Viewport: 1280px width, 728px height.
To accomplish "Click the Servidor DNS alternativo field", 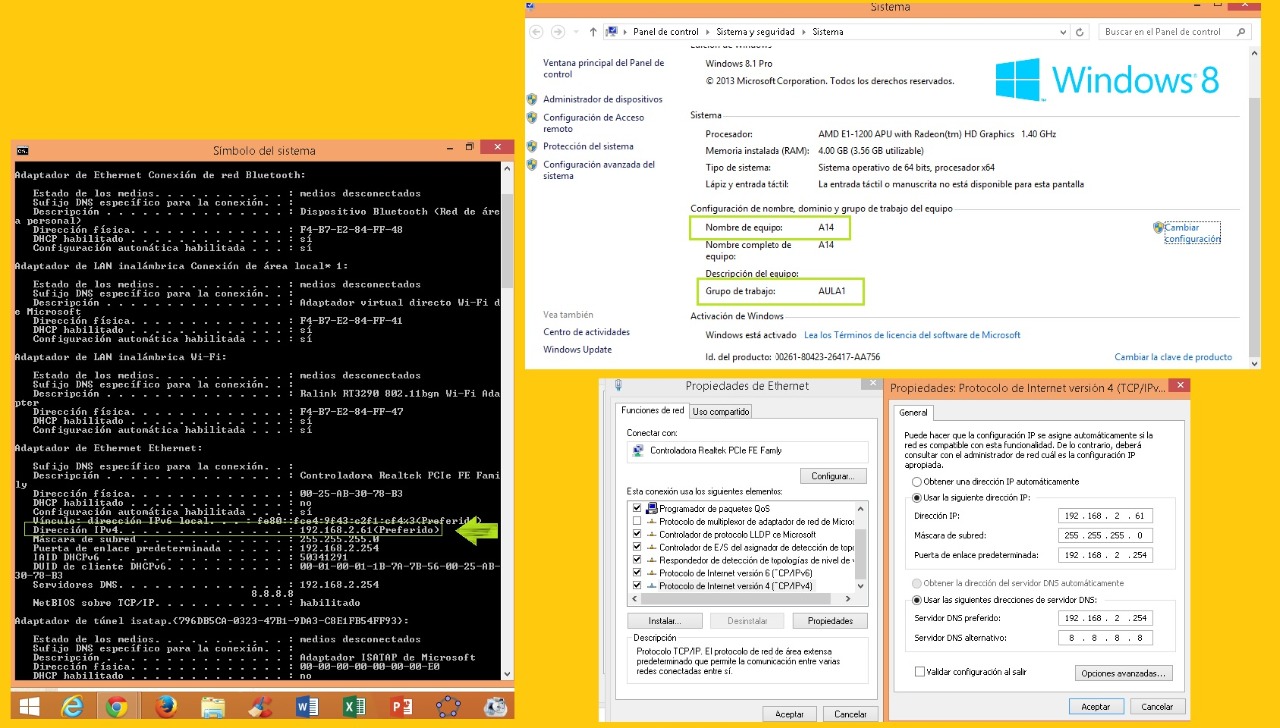I will point(1104,638).
